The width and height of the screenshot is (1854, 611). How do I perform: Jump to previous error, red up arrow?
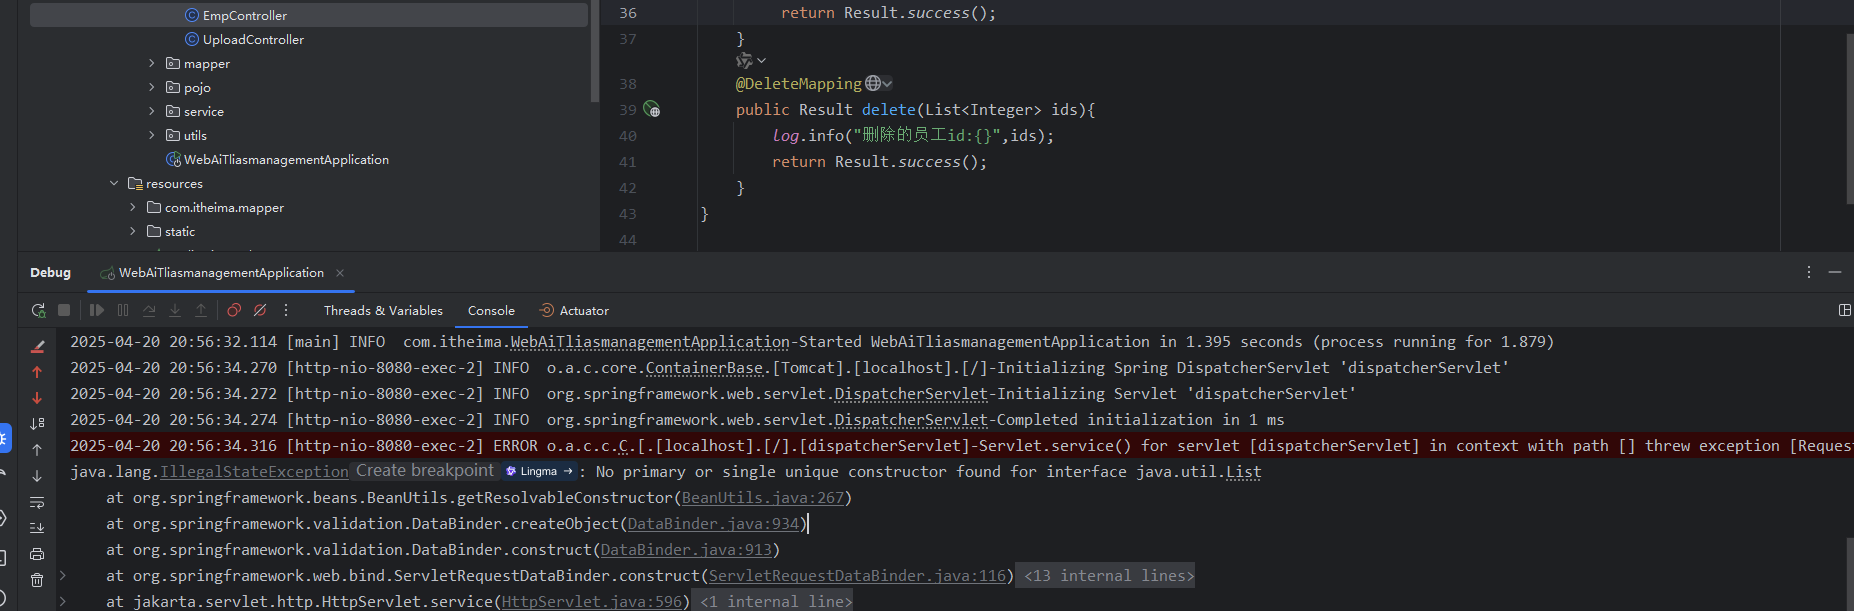point(37,372)
